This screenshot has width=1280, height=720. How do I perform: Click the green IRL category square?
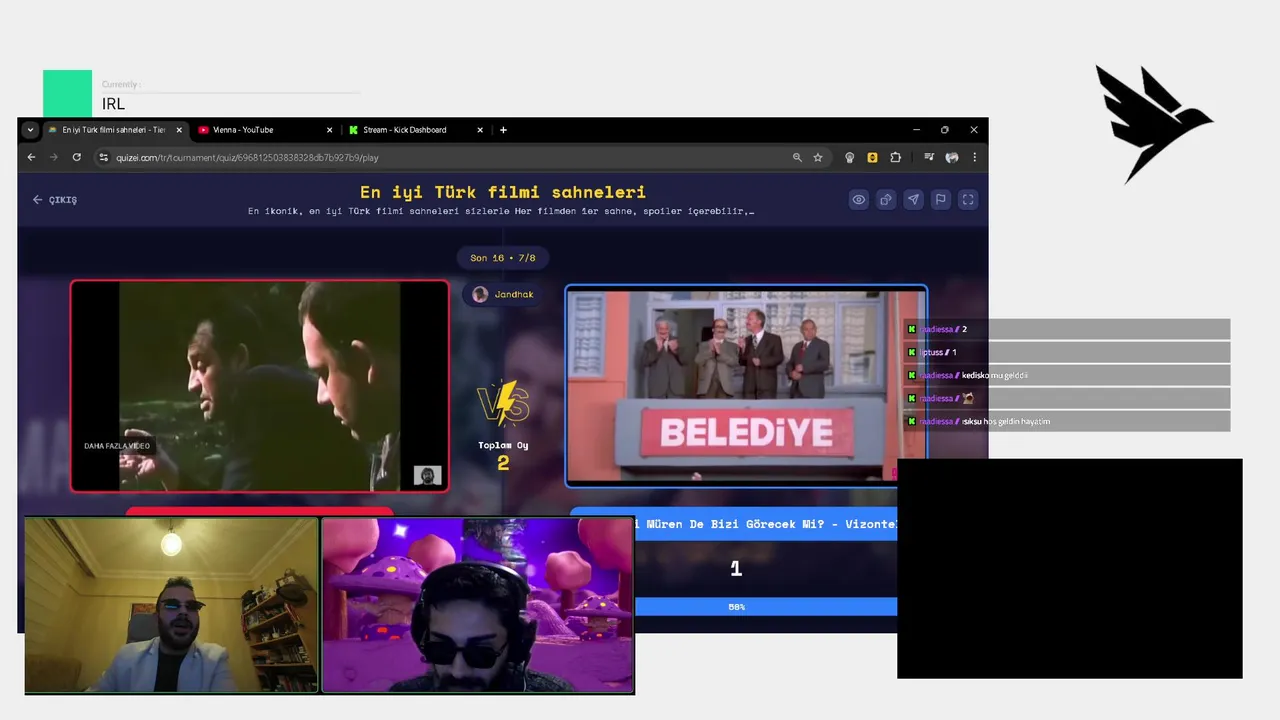[x=67, y=94]
